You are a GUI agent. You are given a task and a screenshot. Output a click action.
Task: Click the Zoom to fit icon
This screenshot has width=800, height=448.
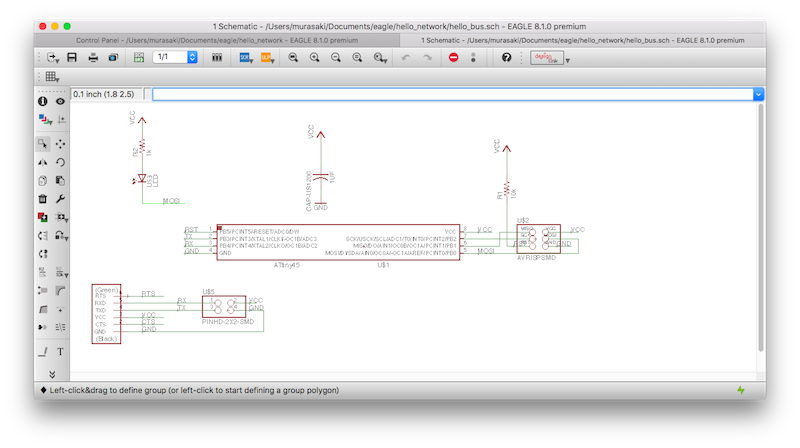[293, 58]
